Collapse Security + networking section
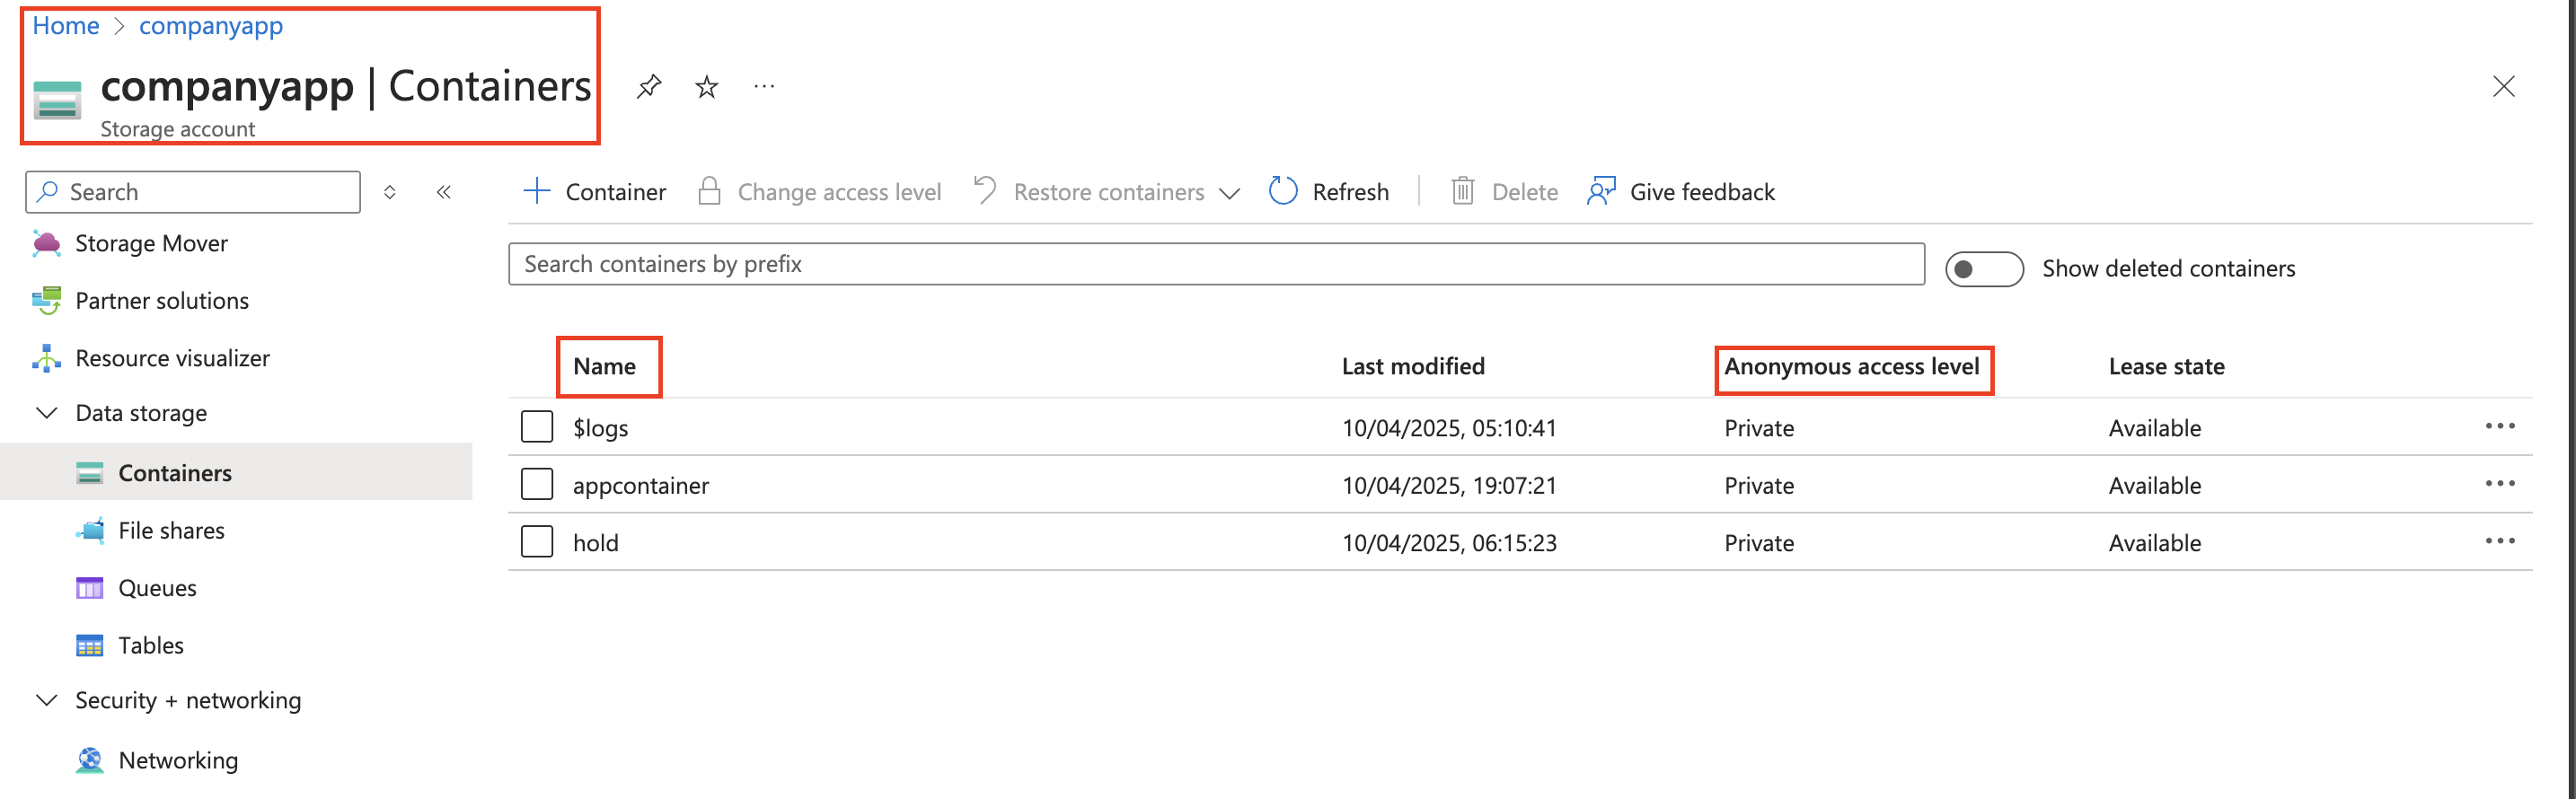The width and height of the screenshot is (2576, 799). (x=46, y=700)
